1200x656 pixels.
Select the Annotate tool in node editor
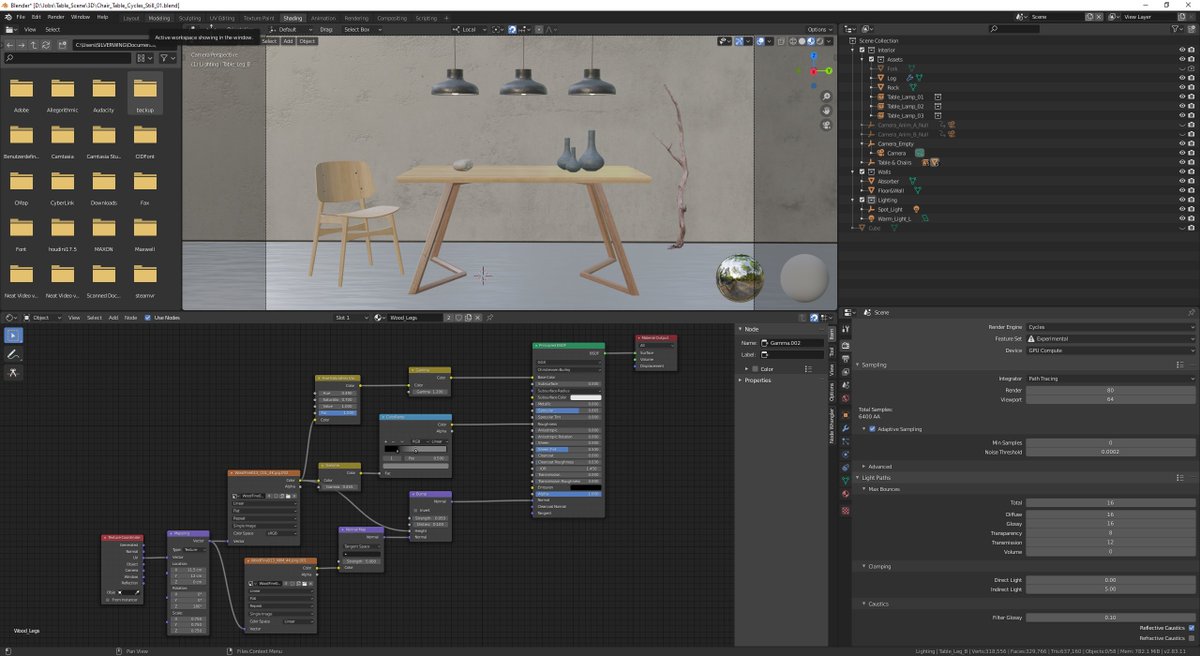14,354
